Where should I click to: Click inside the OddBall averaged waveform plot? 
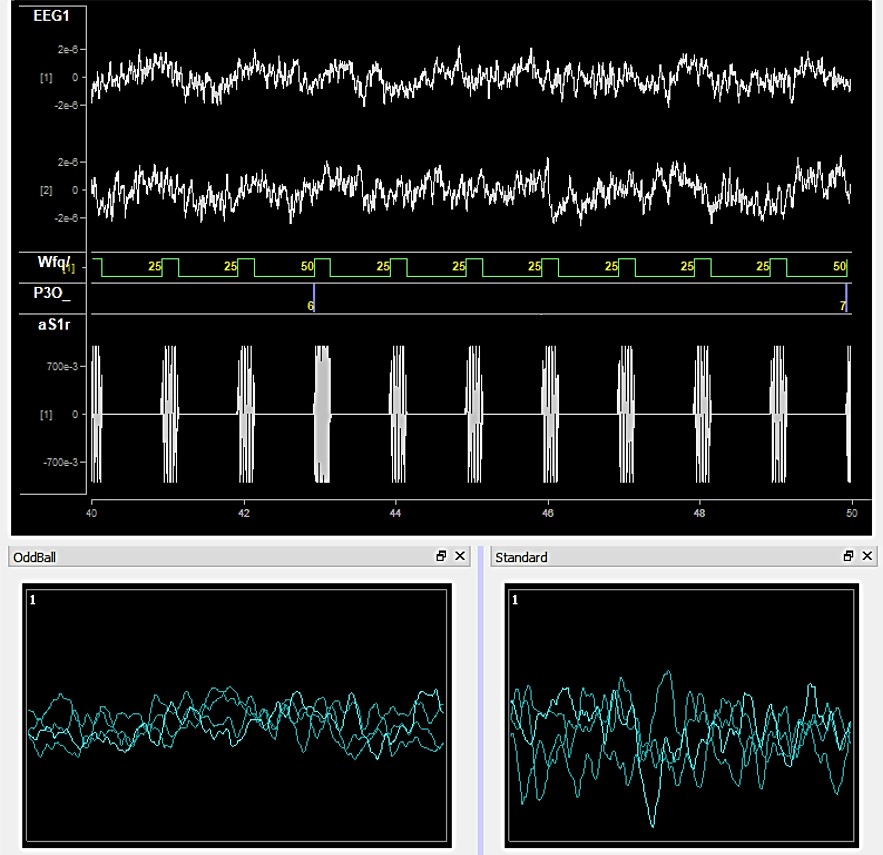(x=236, y=716)
